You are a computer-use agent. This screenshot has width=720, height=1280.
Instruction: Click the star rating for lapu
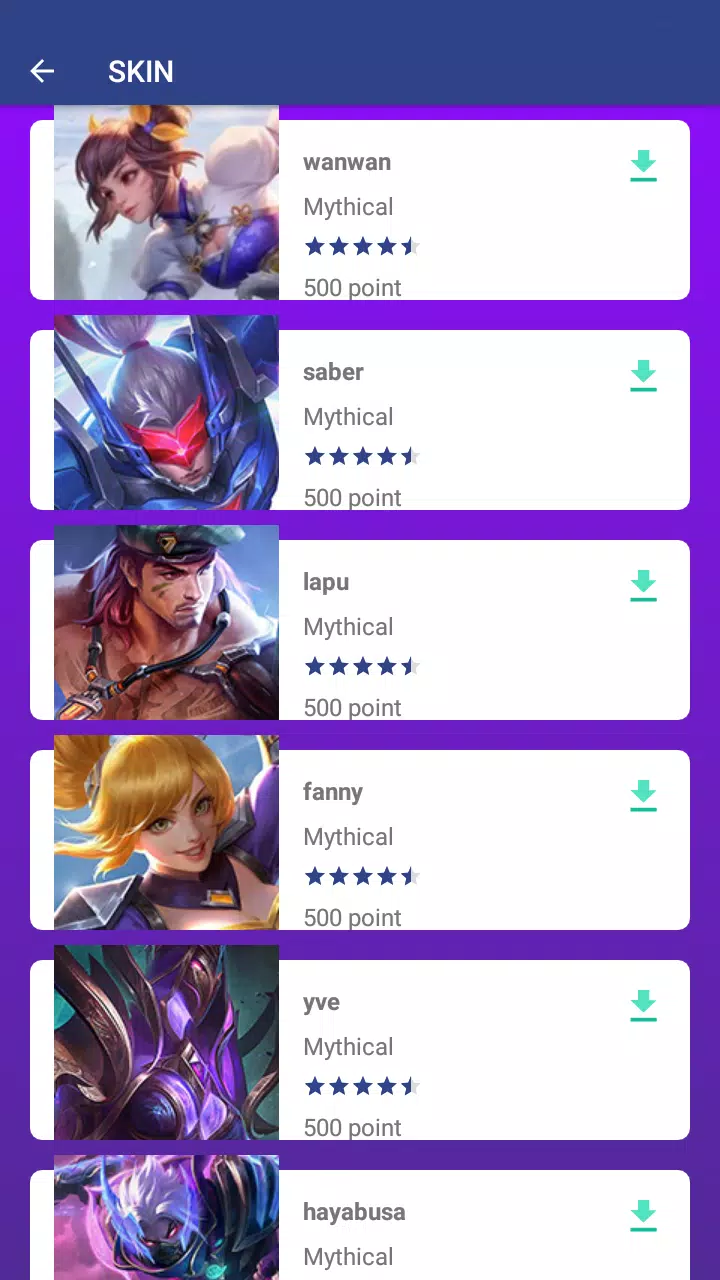362,666
